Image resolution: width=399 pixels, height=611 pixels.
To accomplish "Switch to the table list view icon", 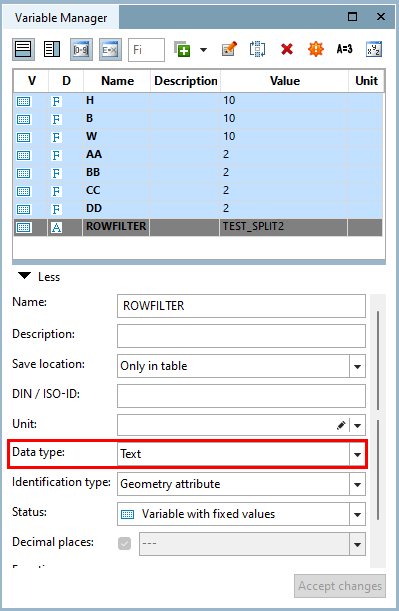I will point(23,49).
